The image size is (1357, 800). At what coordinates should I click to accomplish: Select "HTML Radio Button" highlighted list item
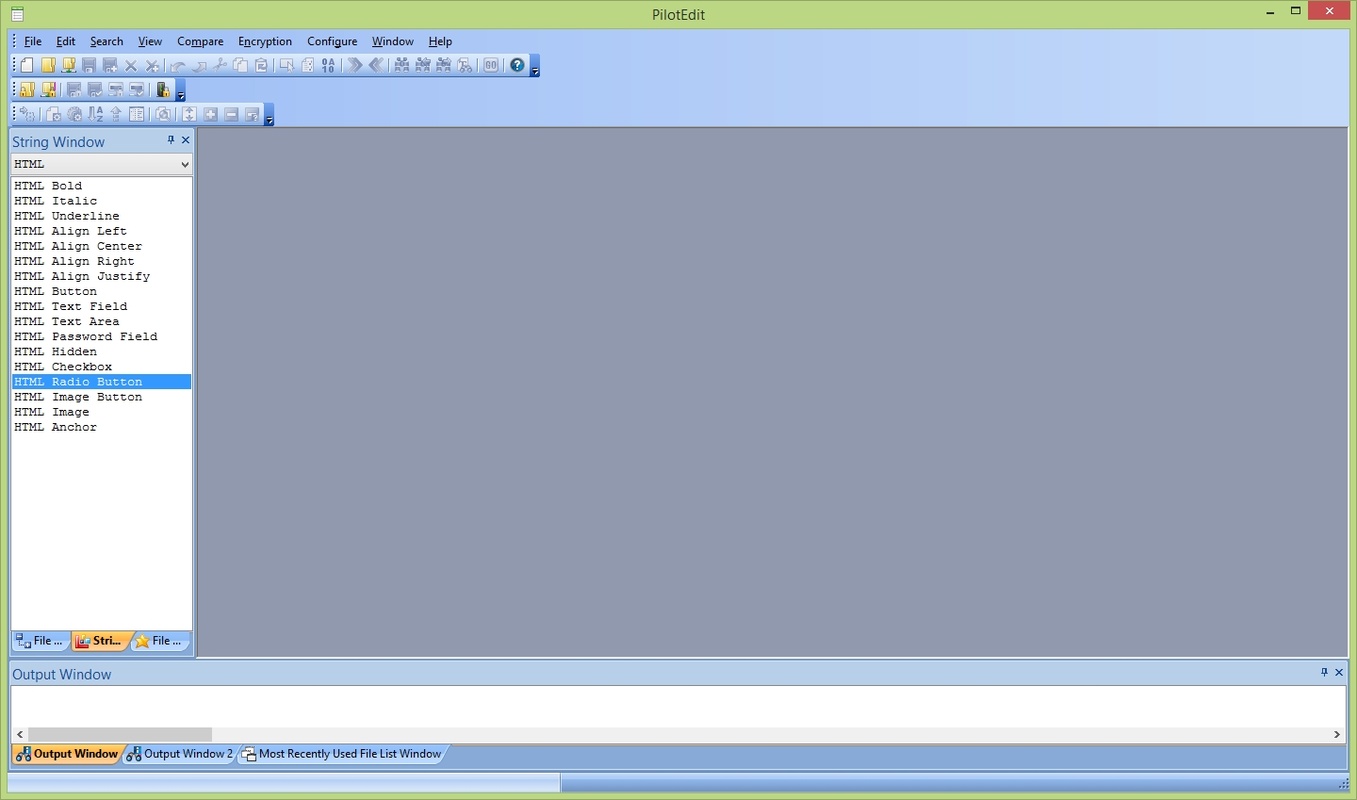(x=101, y=382)
